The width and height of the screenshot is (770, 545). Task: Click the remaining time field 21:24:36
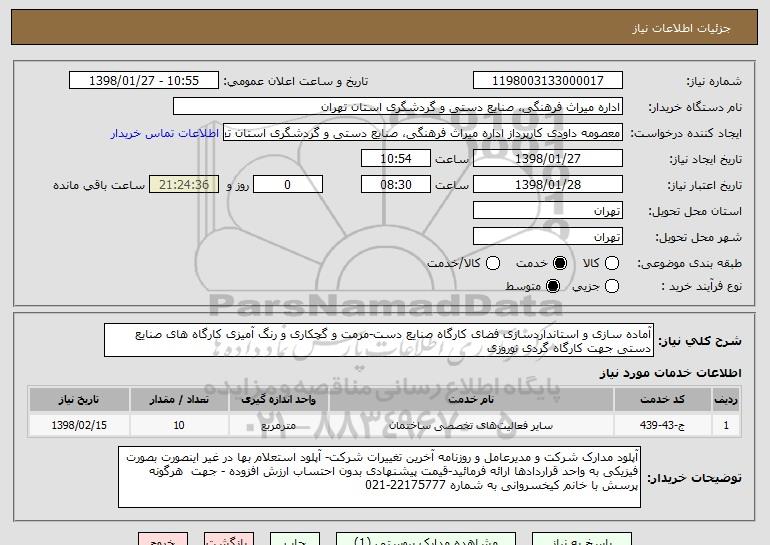(184, 185)
